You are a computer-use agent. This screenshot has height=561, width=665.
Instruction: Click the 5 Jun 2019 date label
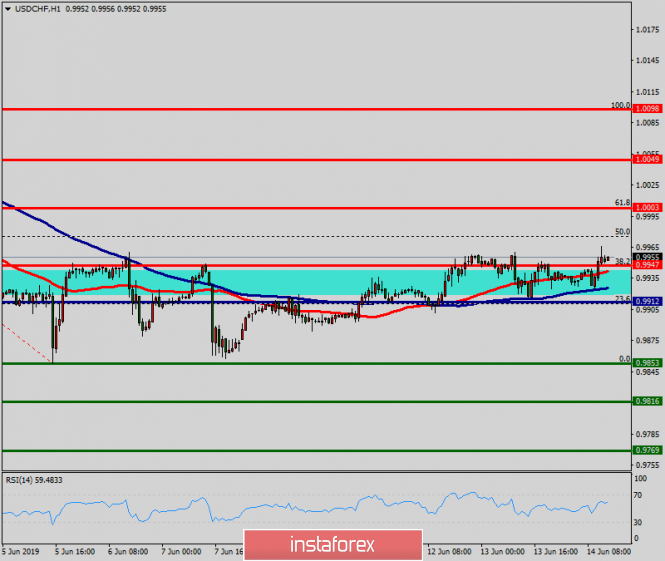pos(20,550)
